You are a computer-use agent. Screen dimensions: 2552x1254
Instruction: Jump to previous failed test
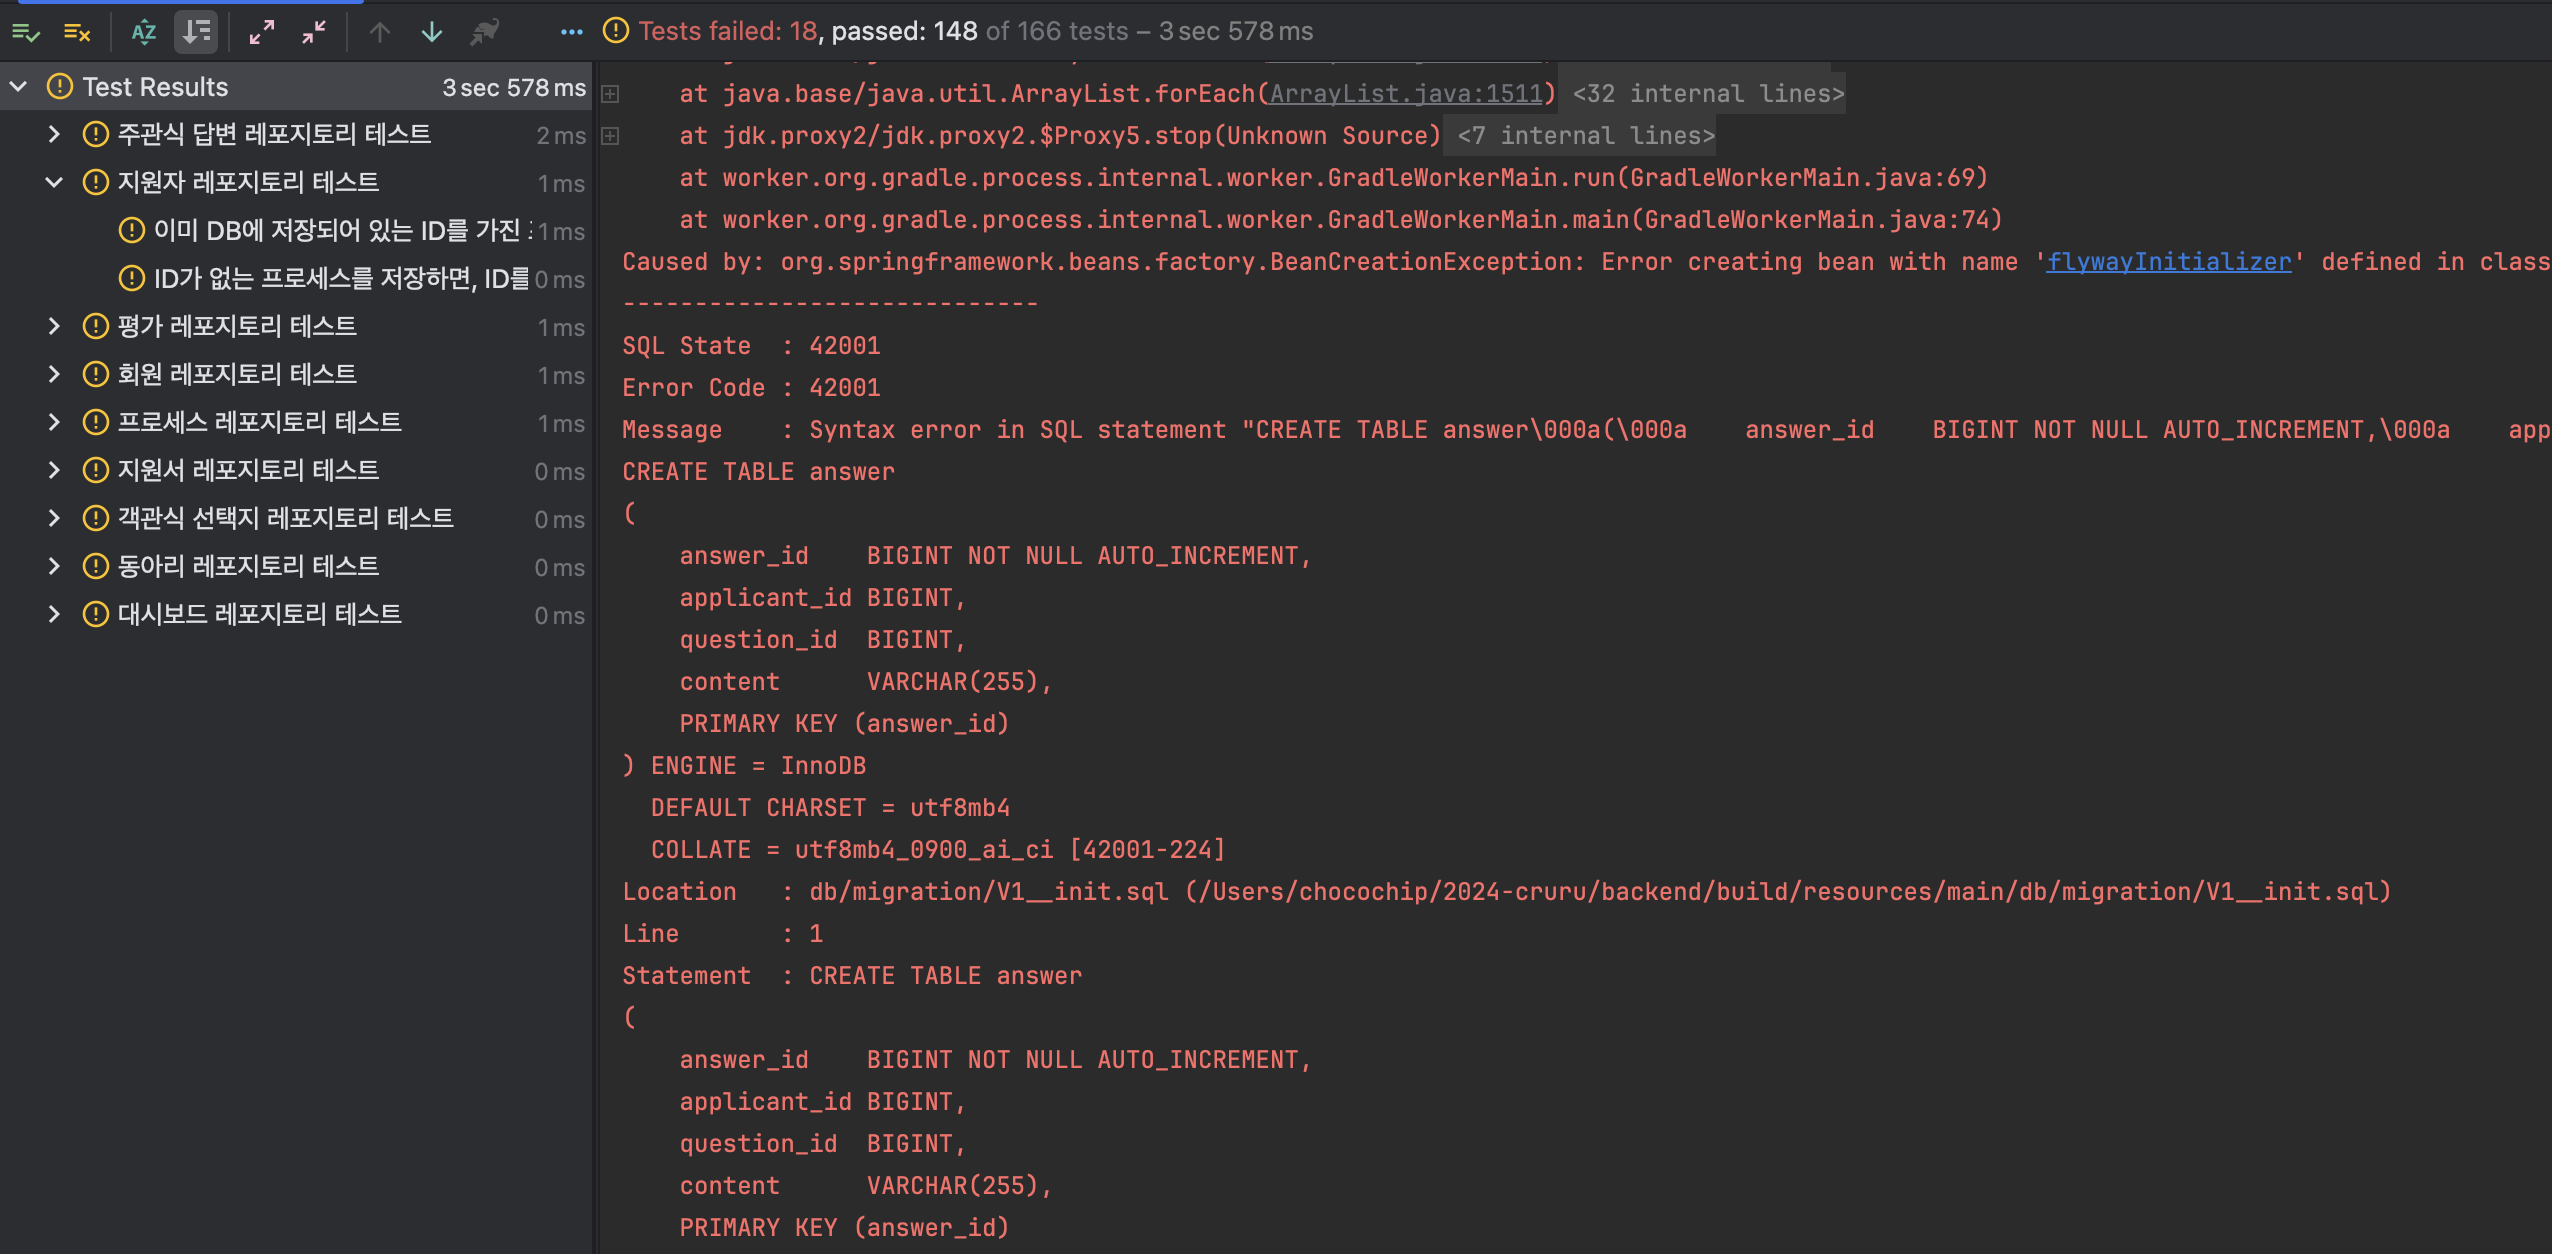380,33
